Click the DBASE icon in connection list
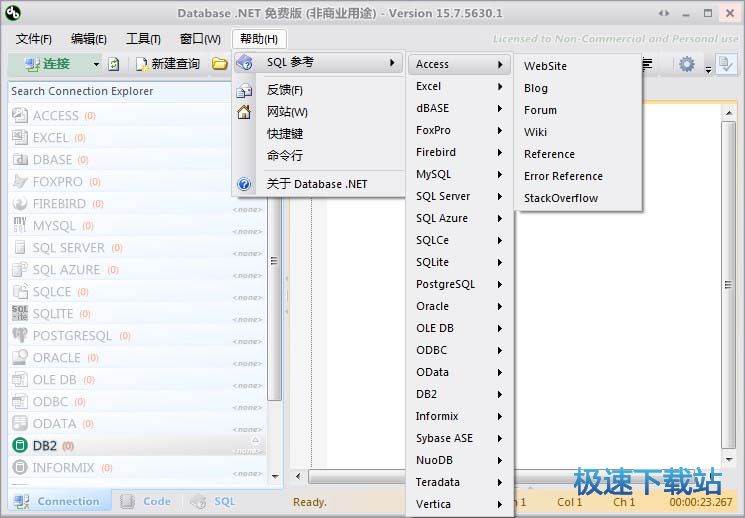 coord(19,159)
